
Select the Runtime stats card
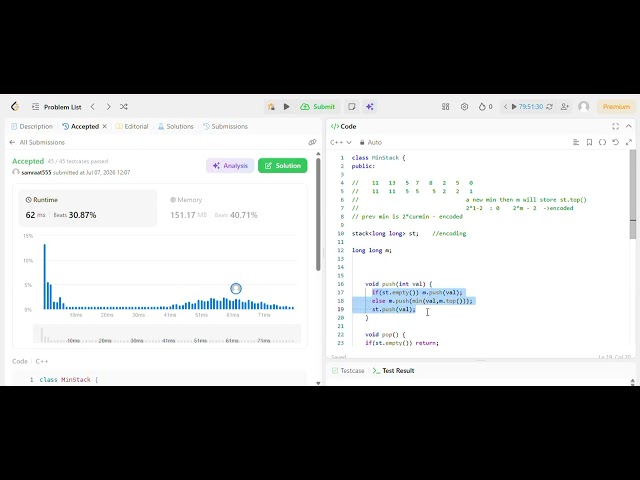(87, 208)
